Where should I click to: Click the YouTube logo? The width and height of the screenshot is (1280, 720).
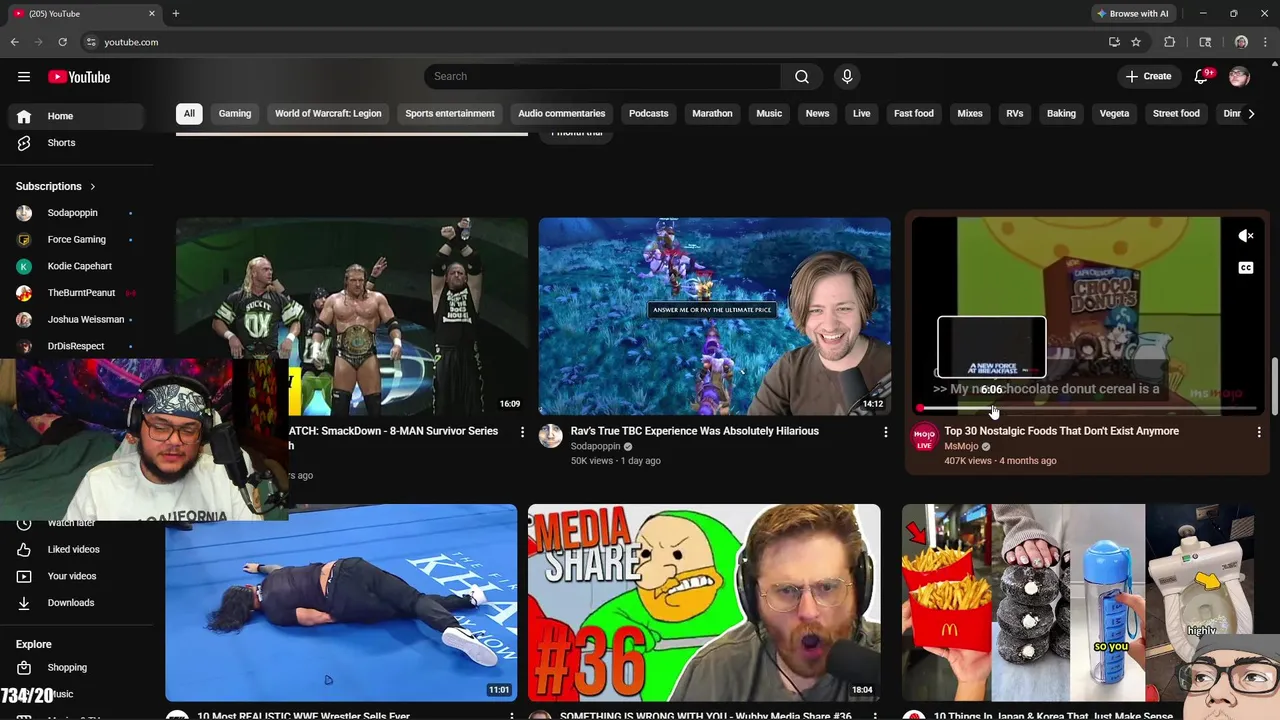coord(79,77)
